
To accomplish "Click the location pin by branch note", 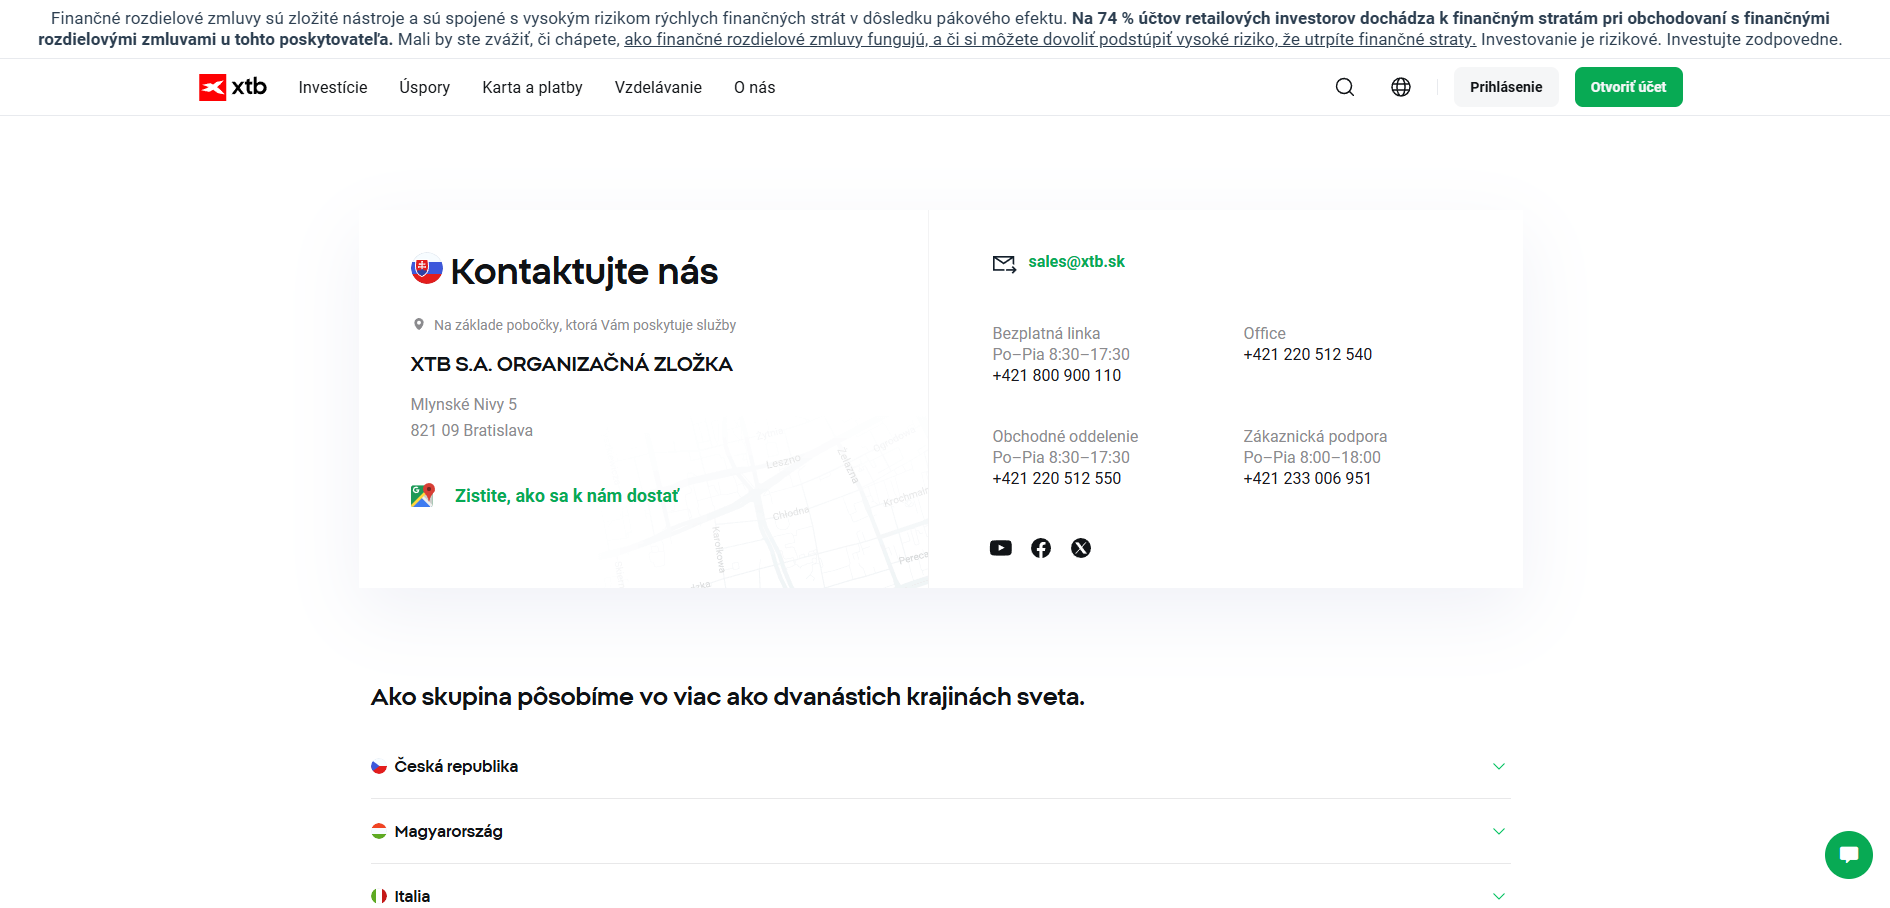I will 419,324.
